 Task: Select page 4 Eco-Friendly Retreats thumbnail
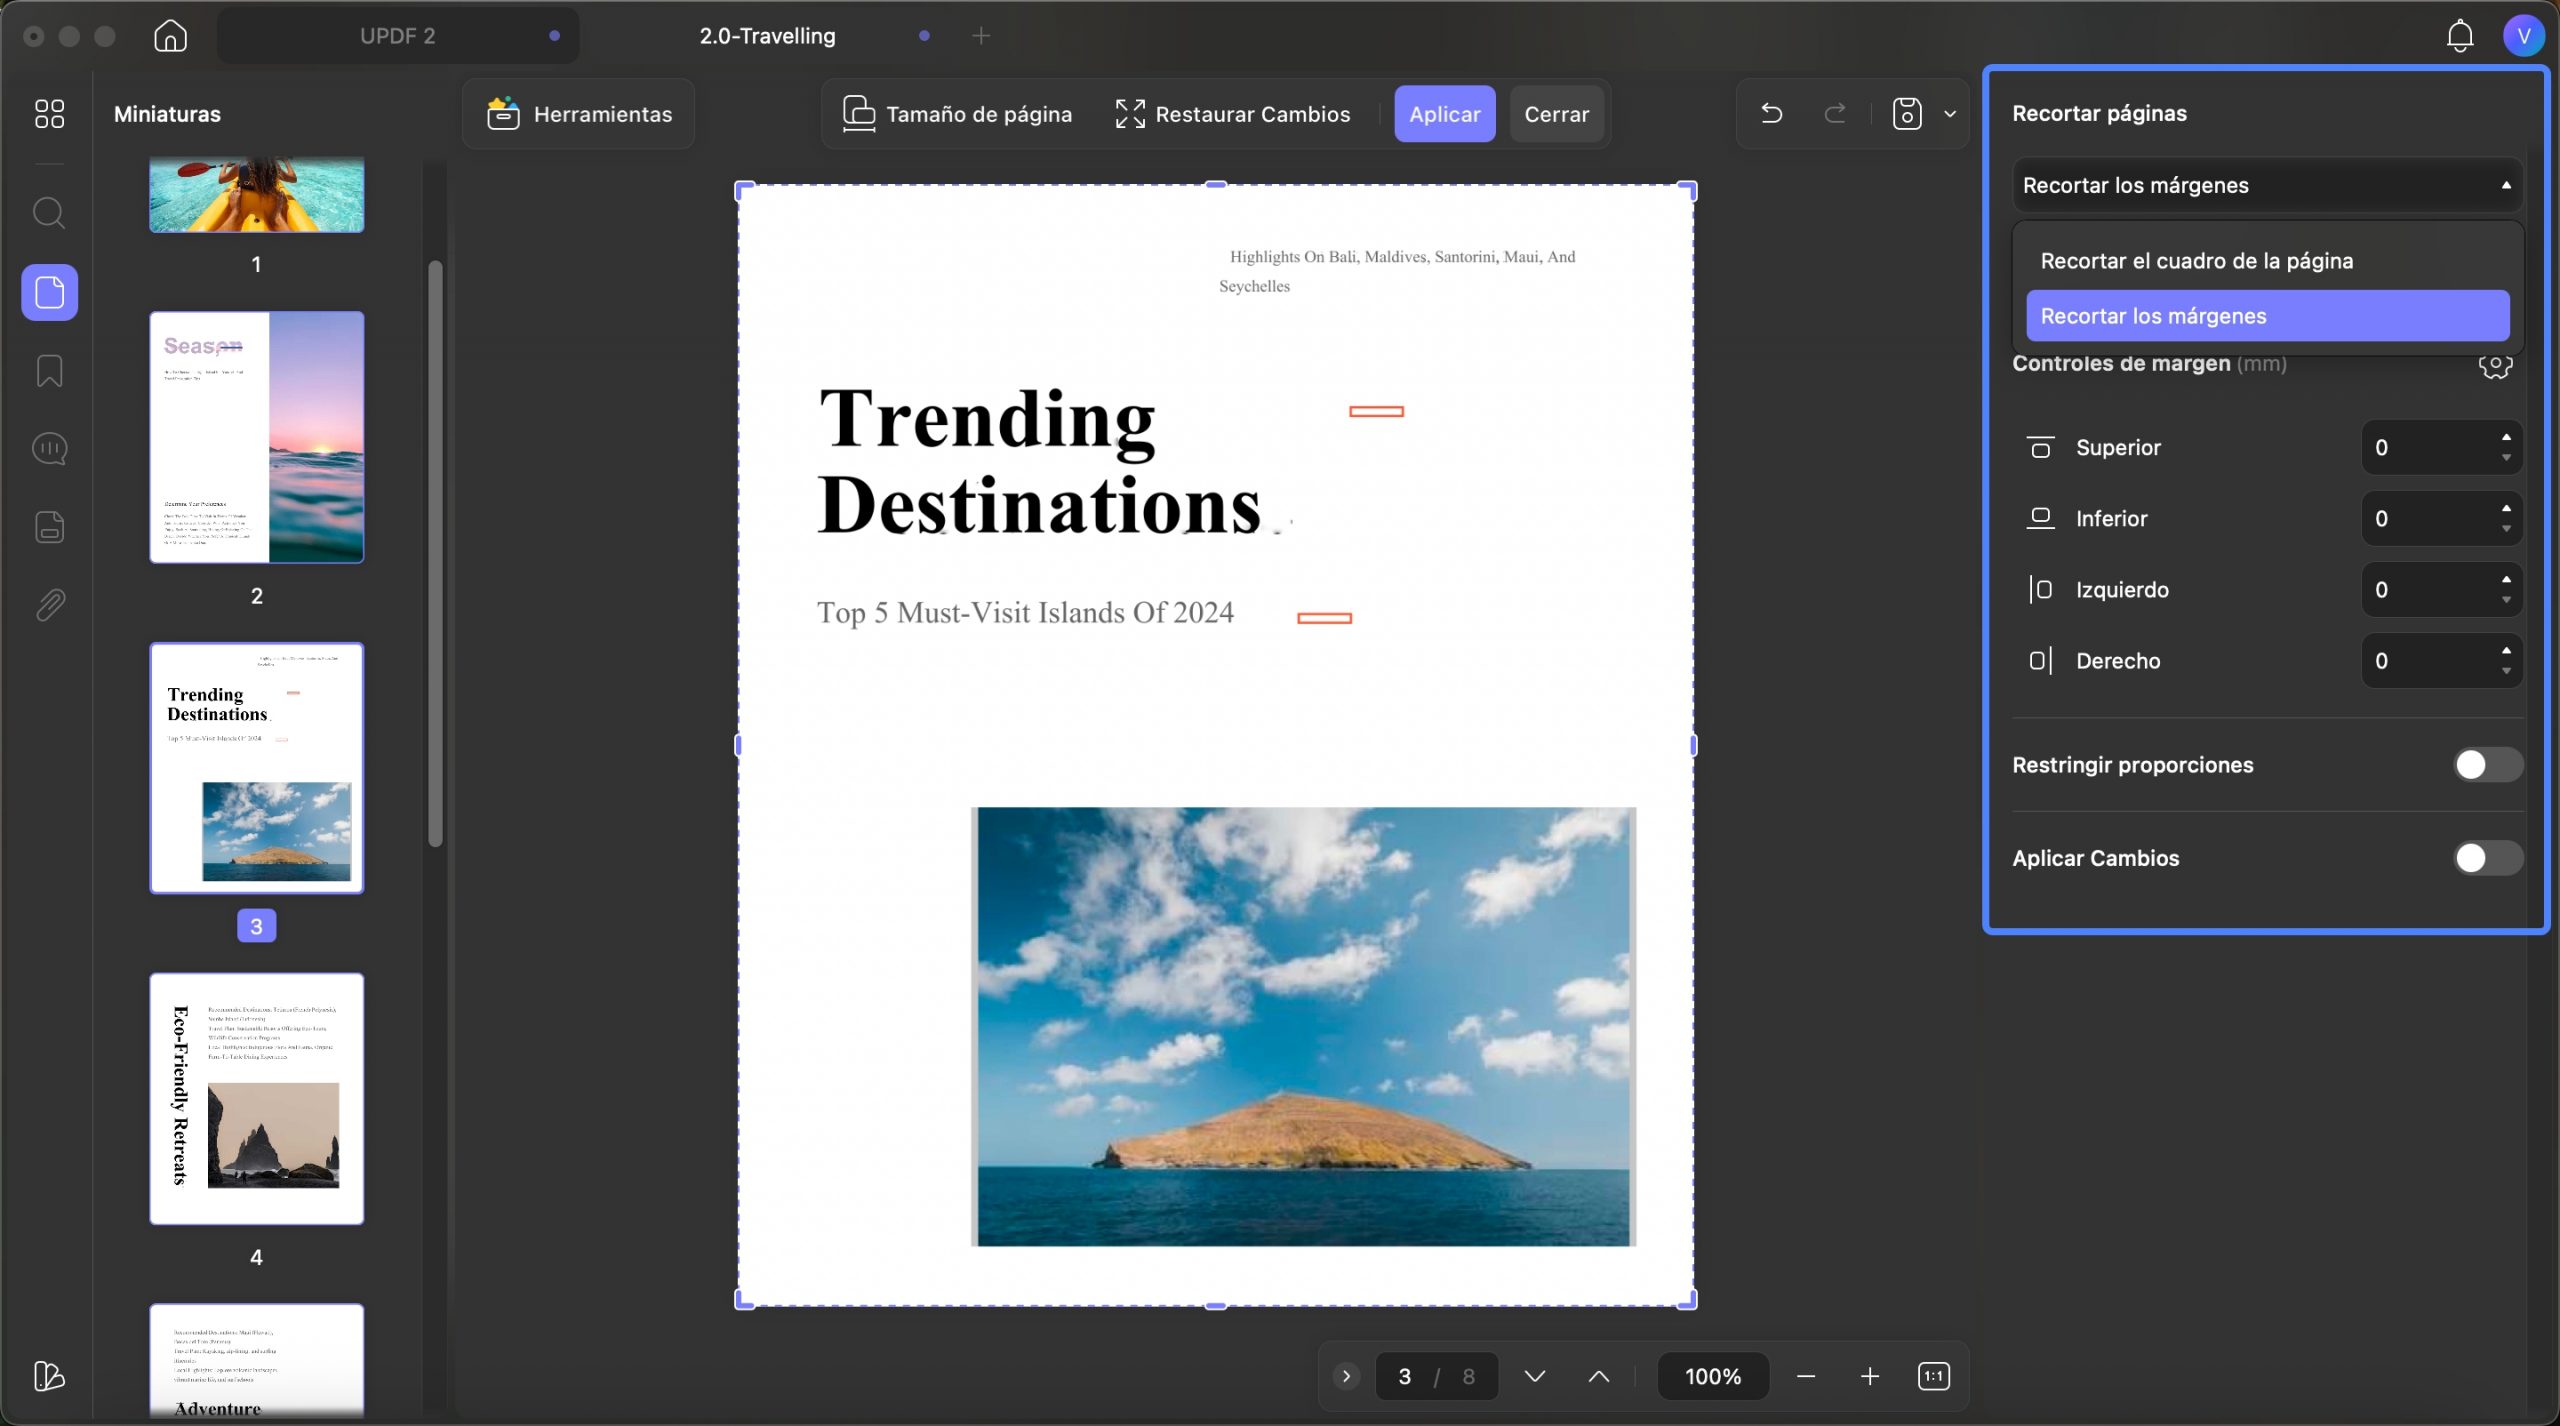click(257, 1099)
